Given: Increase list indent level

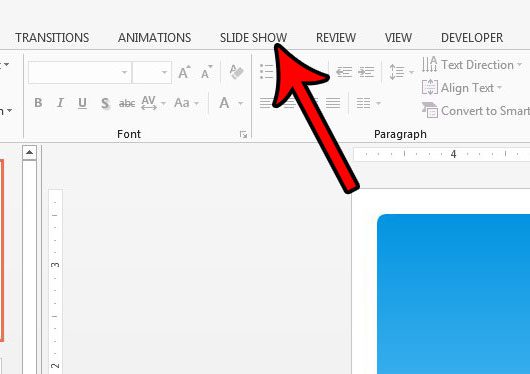Looking at the screenshot, I should pyautogui.click(x=366, y=72).
